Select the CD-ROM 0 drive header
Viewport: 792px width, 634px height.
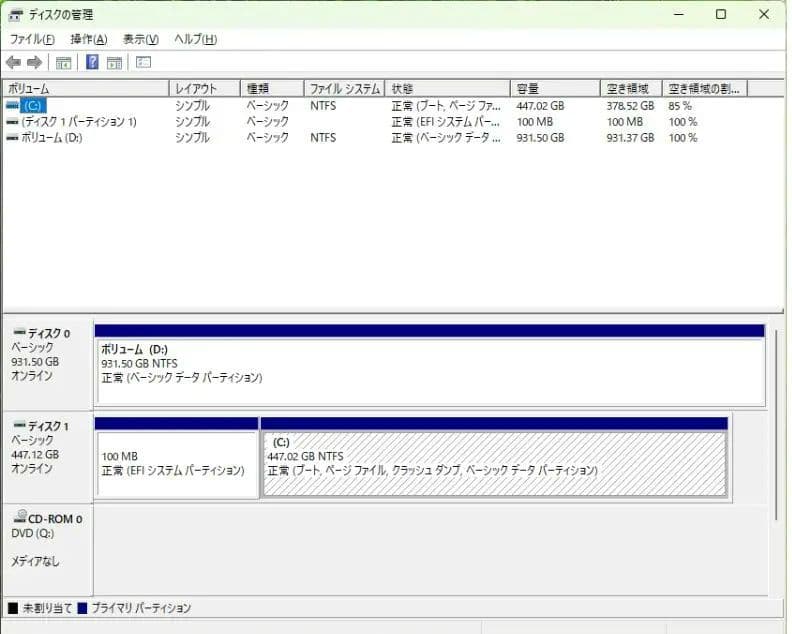pos(48,549)
